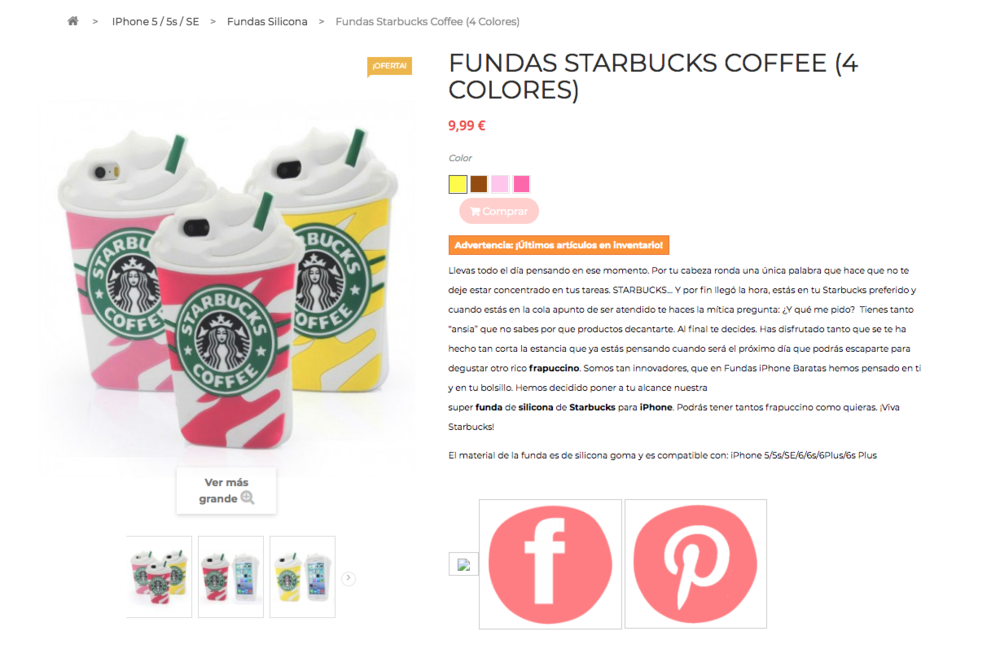View the three-cups thumbnail
This screenshot has height=671, width=1000.
click(159, 577)
